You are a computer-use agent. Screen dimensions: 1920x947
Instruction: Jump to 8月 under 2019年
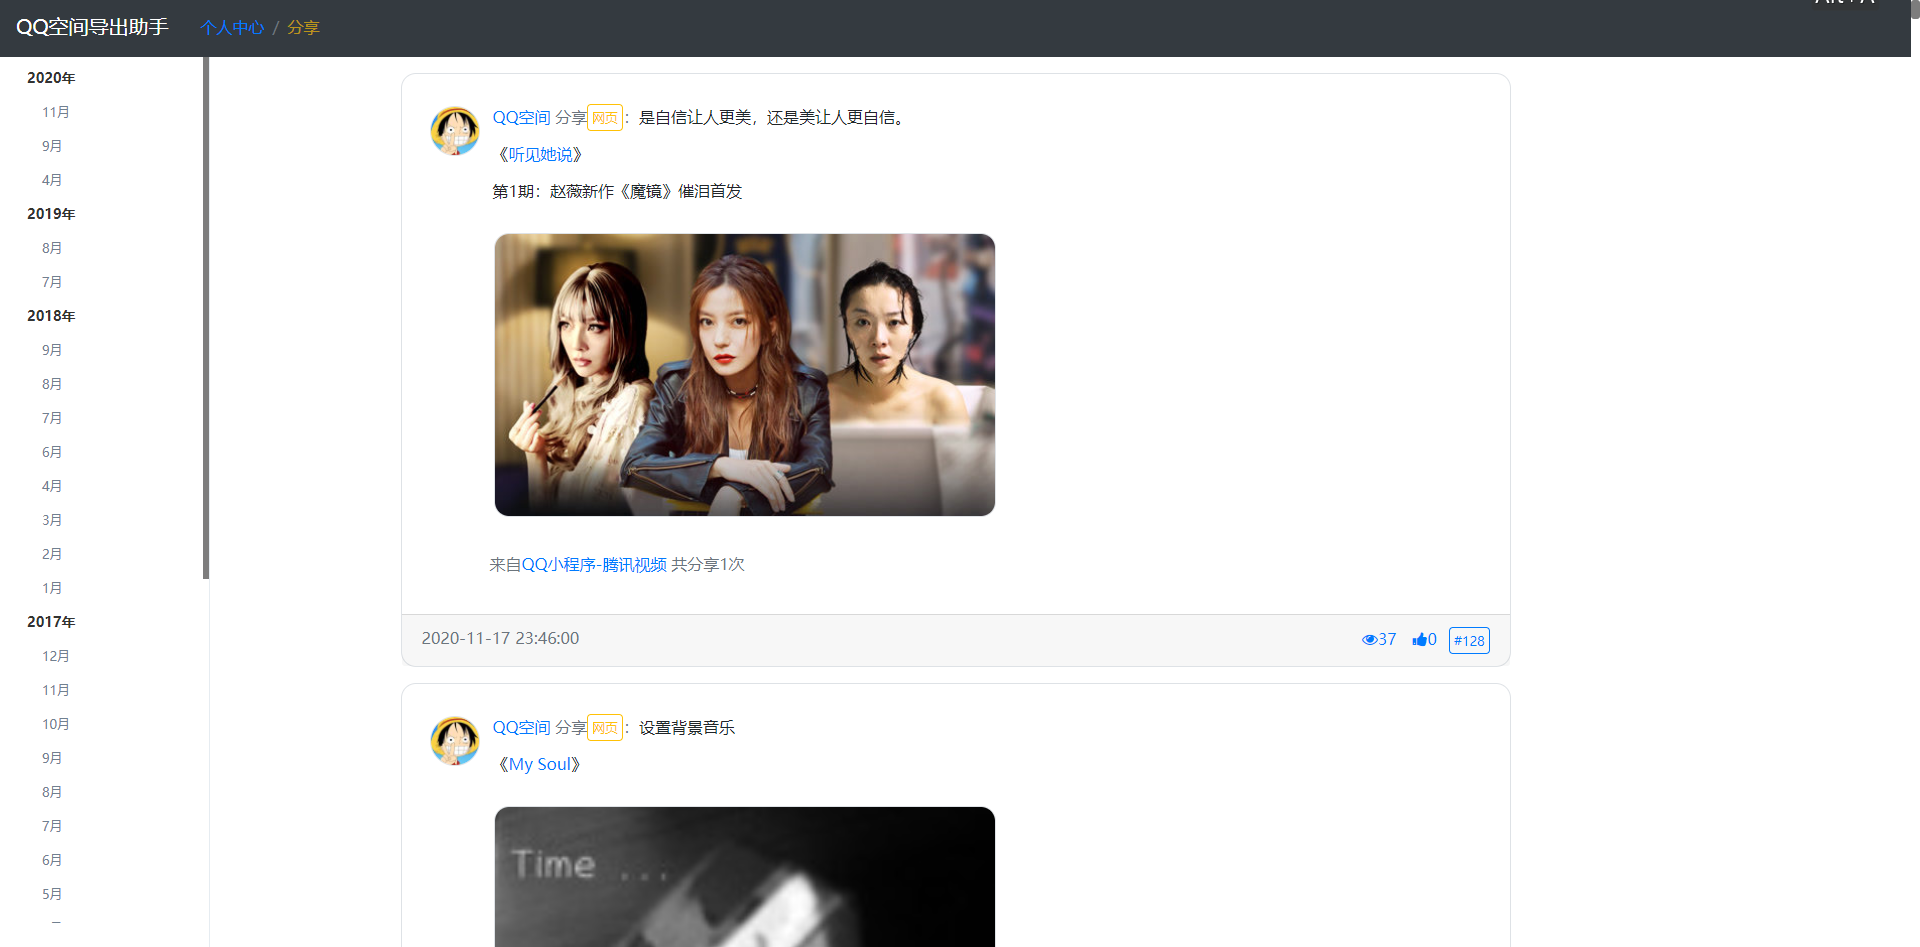tap(52, 248)
